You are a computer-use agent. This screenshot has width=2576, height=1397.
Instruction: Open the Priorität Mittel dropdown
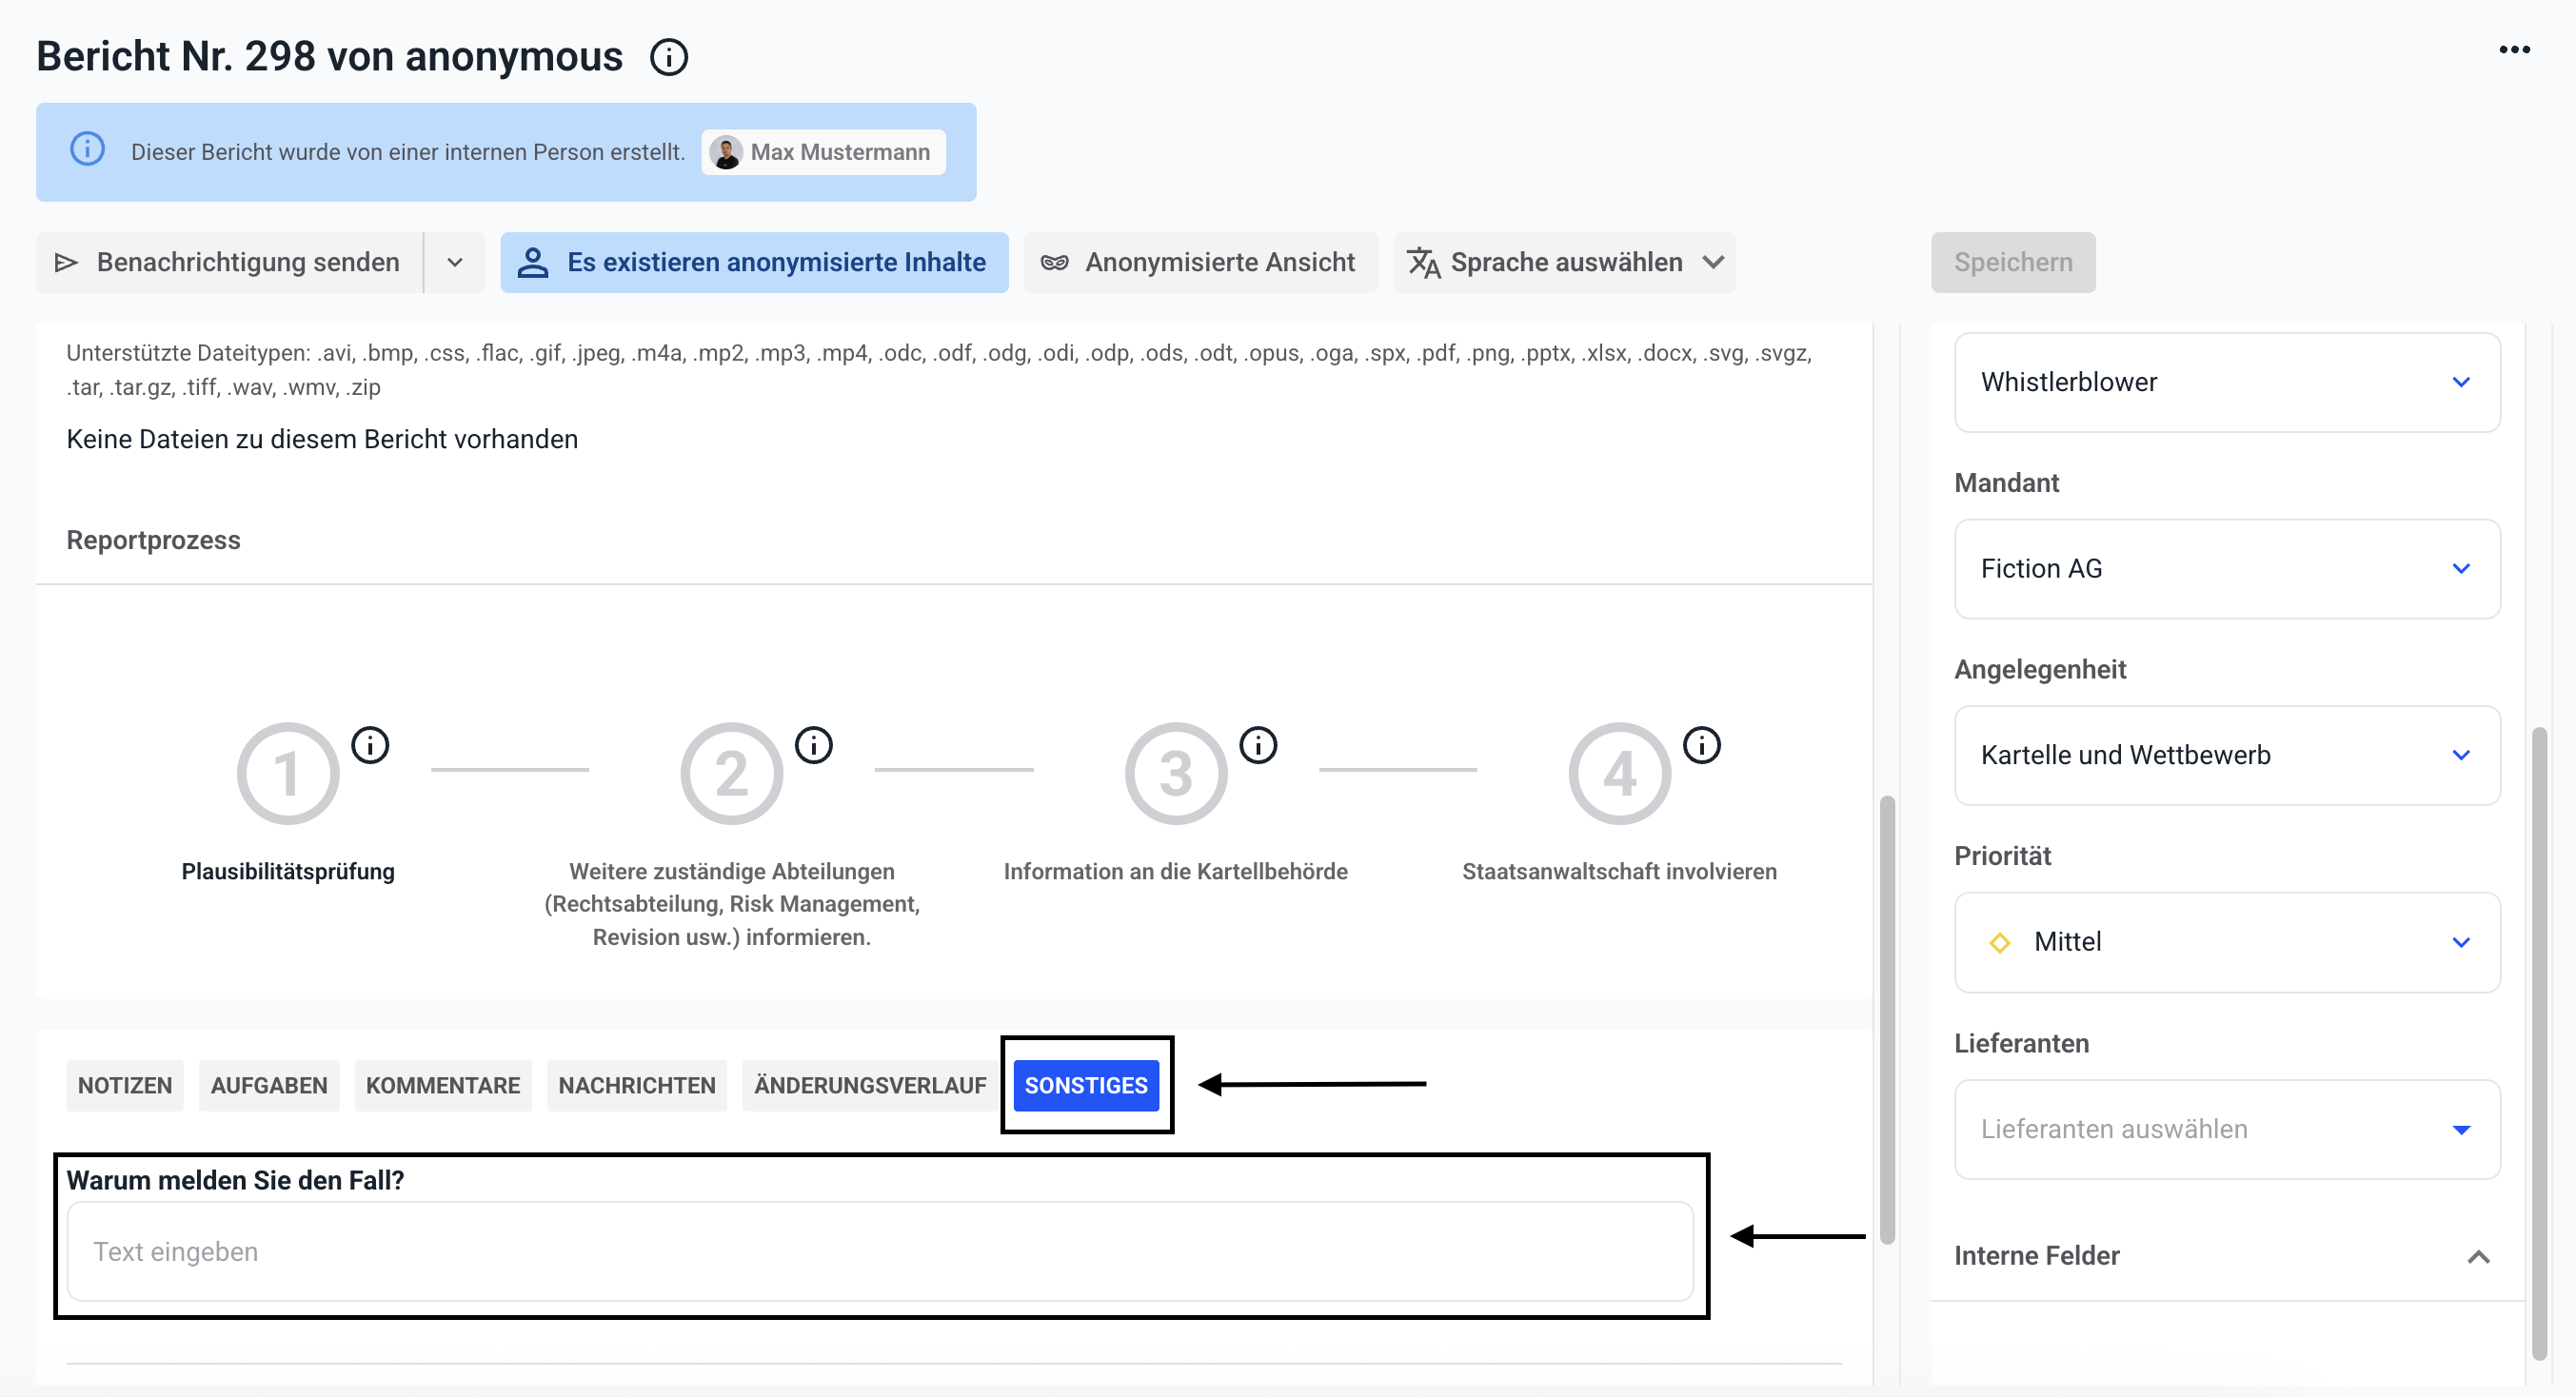(x=2227, y=942)
